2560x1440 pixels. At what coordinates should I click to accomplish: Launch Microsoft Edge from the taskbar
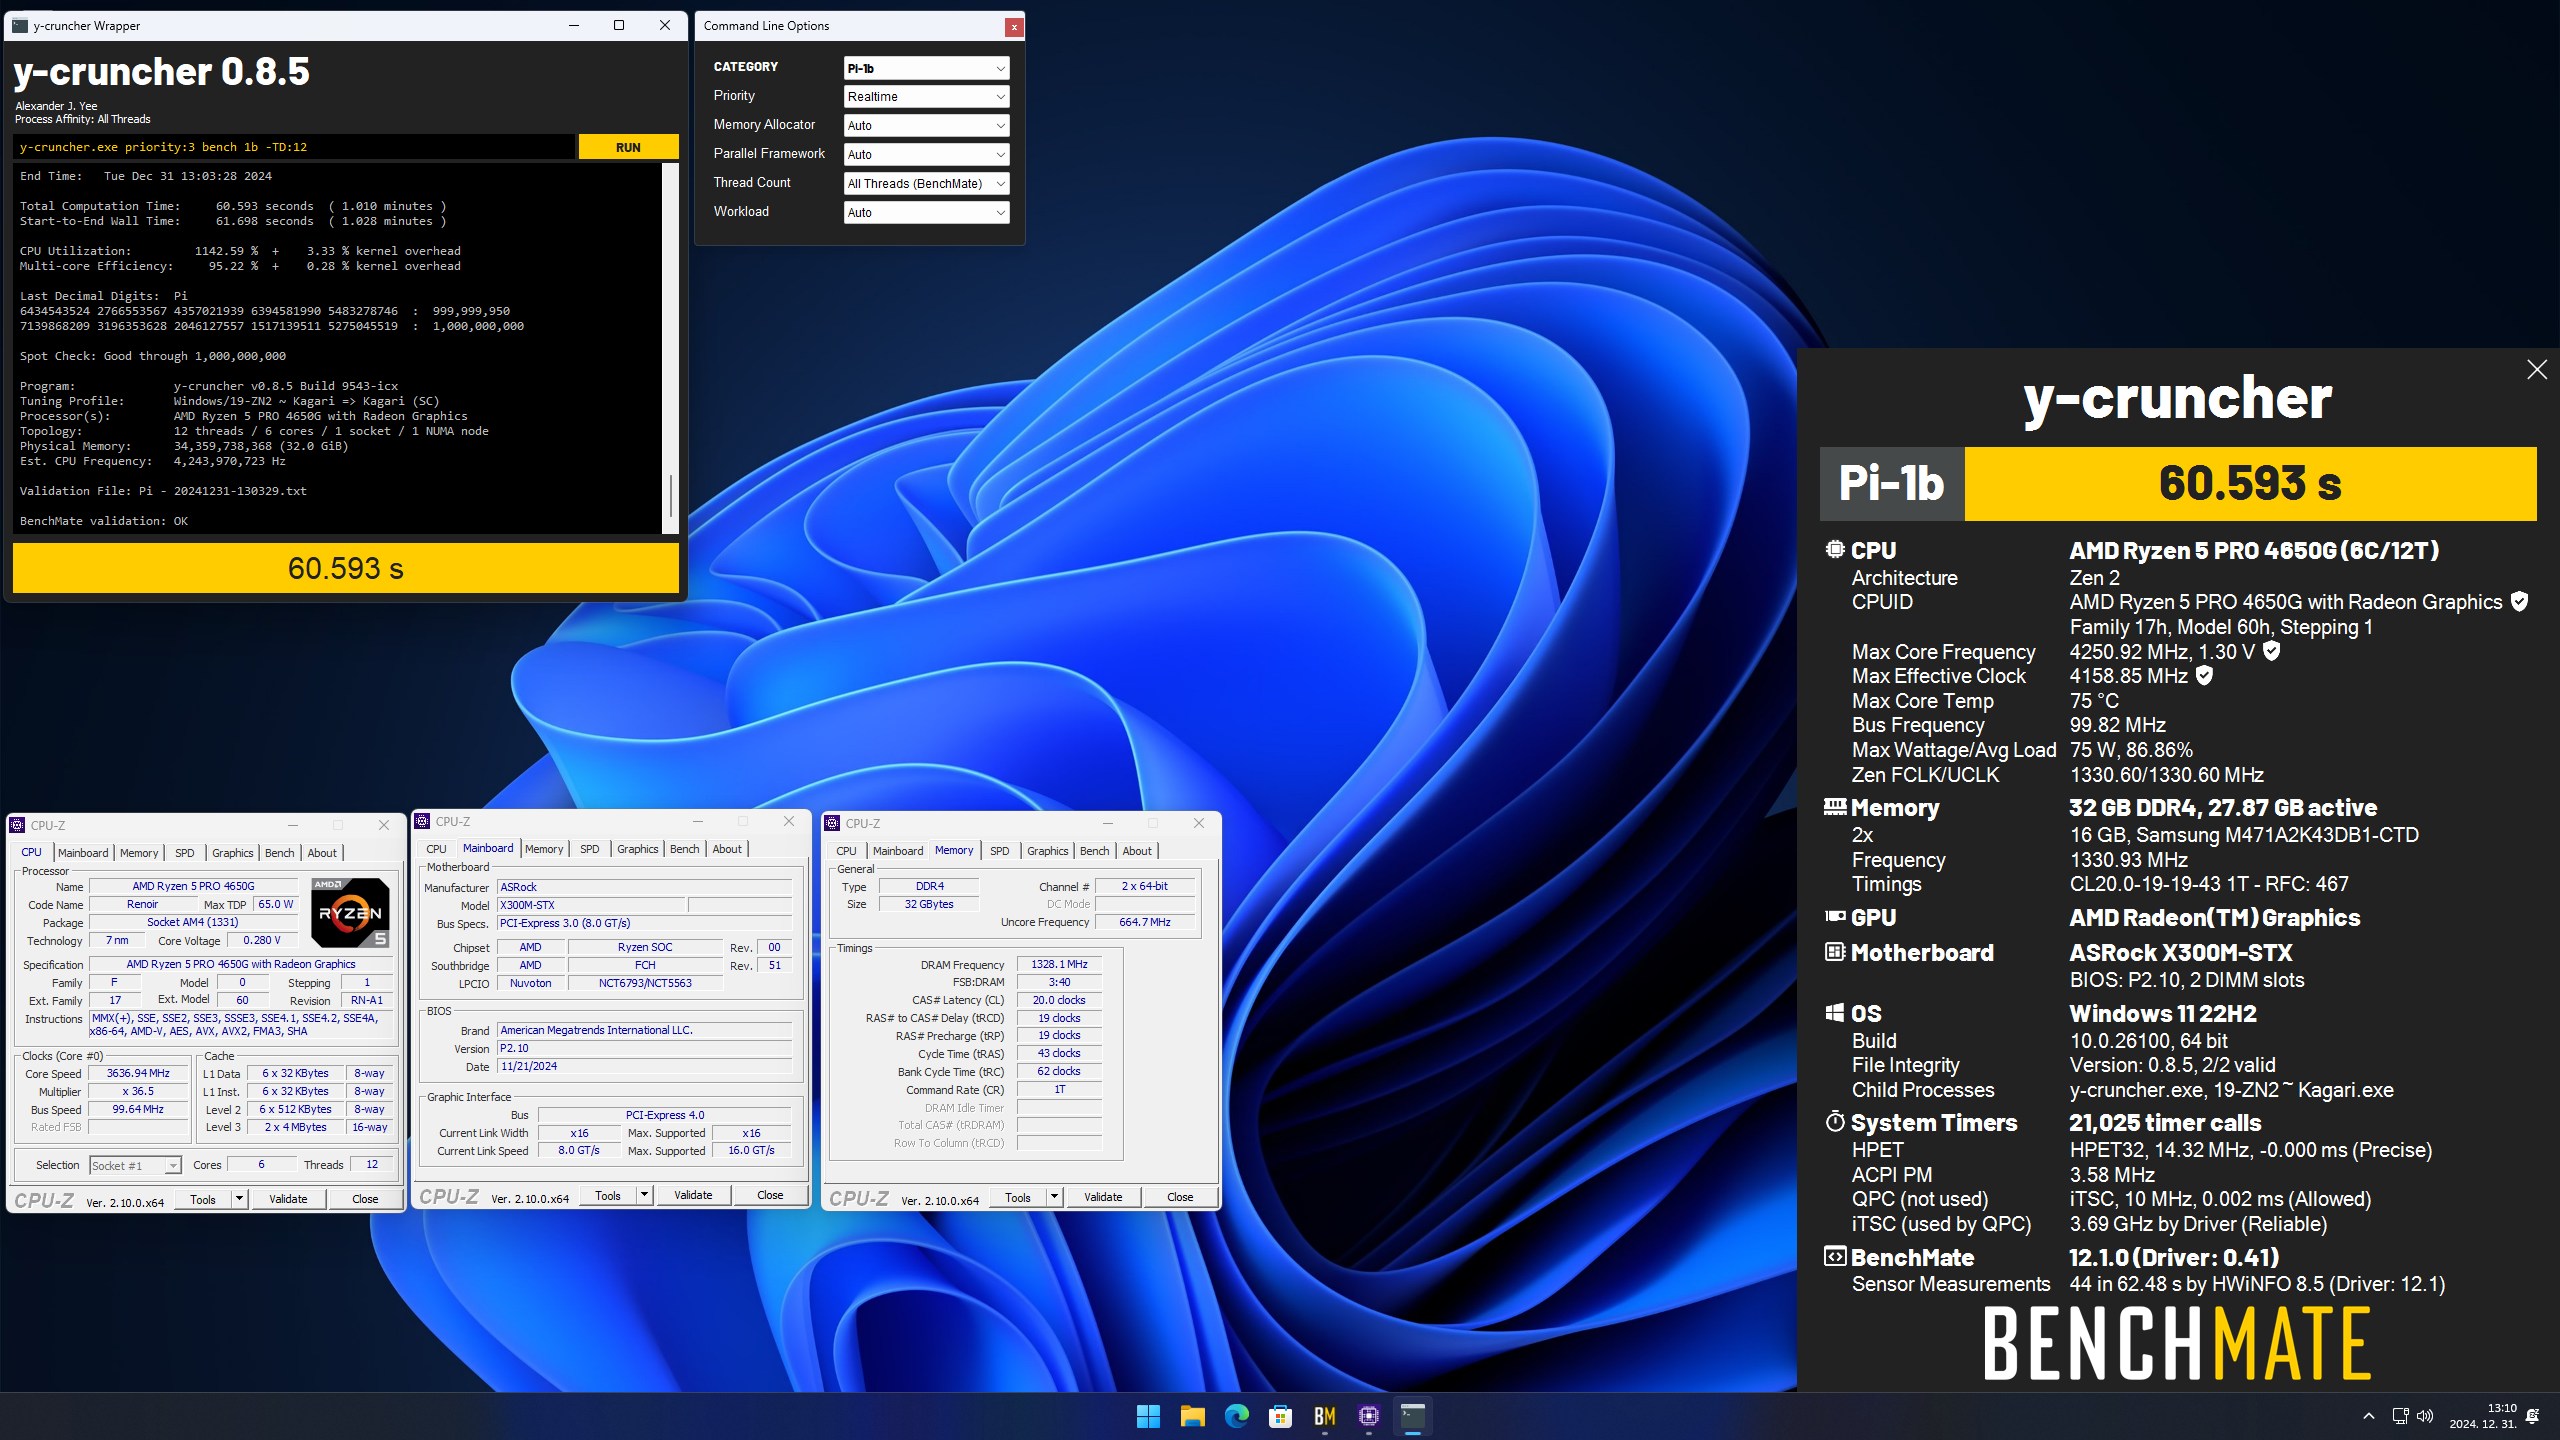[1237, 1416]
